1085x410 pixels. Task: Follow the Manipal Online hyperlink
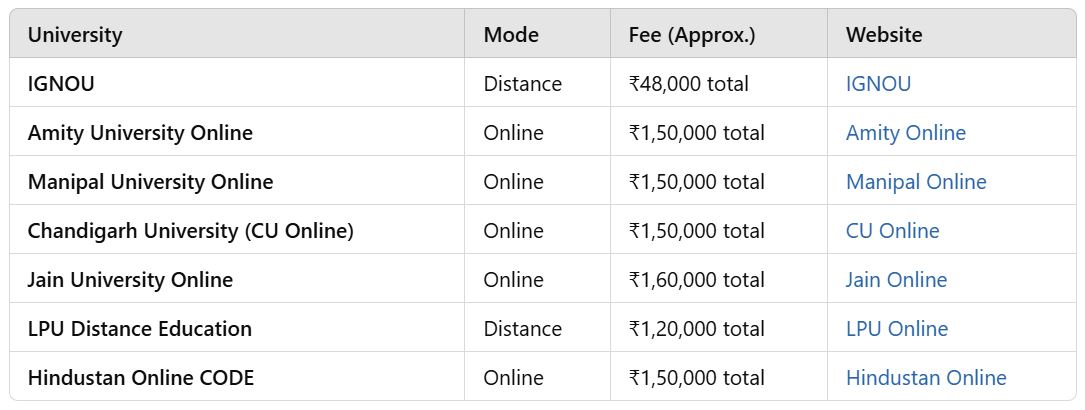[x=915, y=182]
